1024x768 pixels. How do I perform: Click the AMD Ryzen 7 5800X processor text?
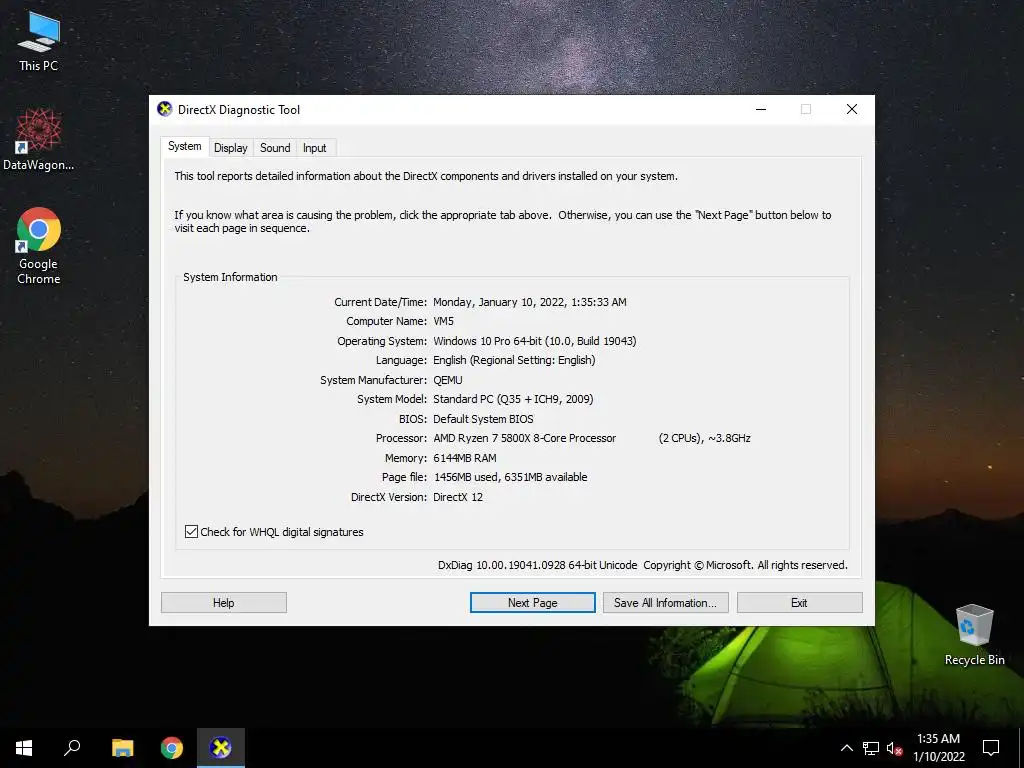click(x=524, y=438)
